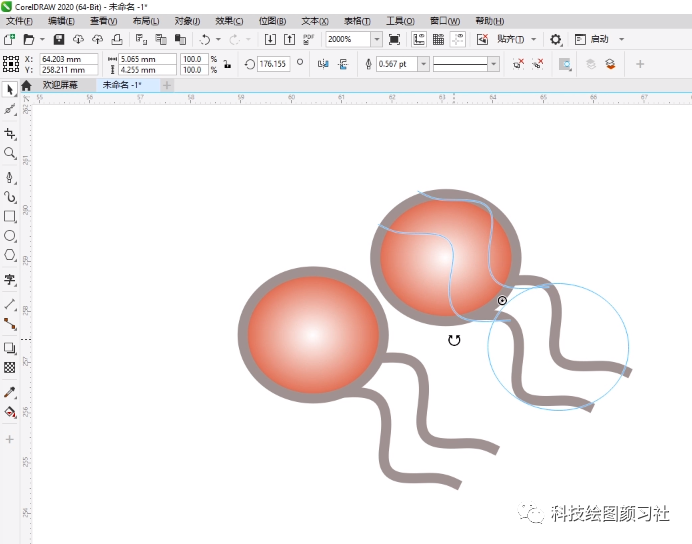Screen dimensions: 692x544
Task: Click the Mirror horizontally icon
Action: [323, 64]
